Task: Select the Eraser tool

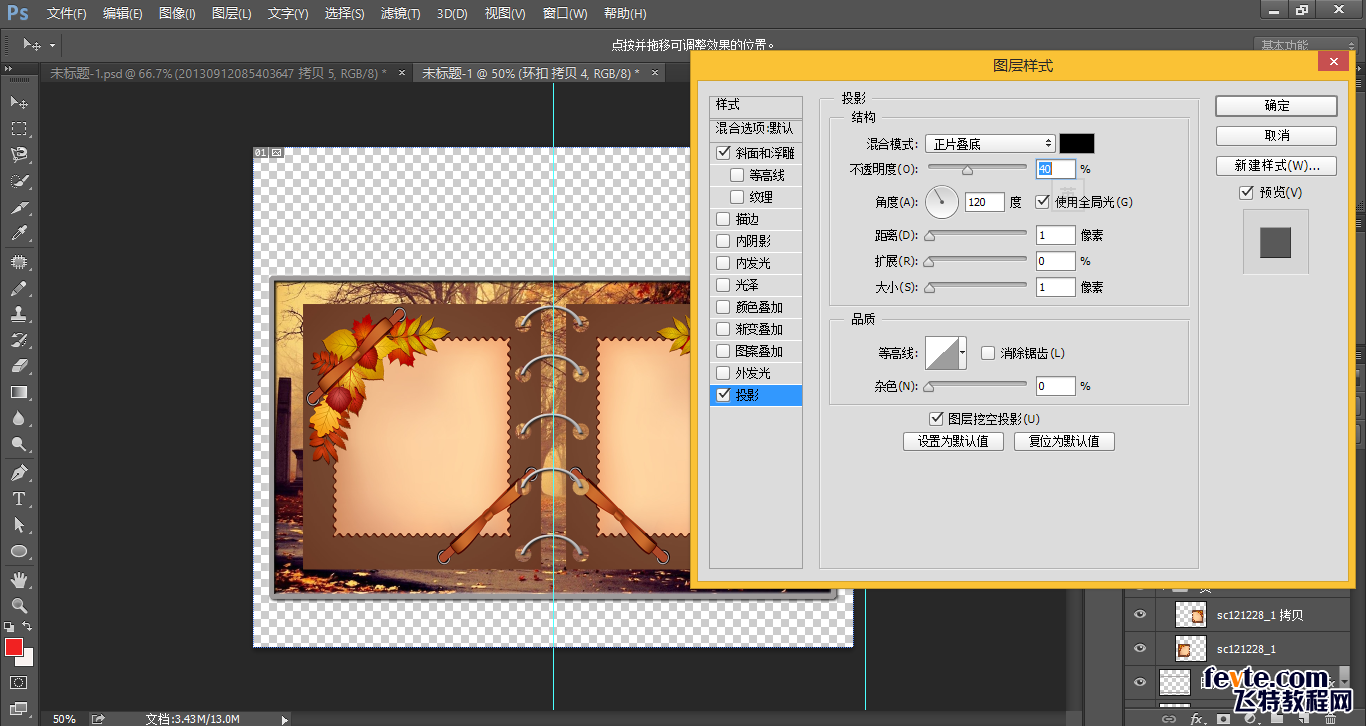Action: pyautogui.click(x=19, y=366)
